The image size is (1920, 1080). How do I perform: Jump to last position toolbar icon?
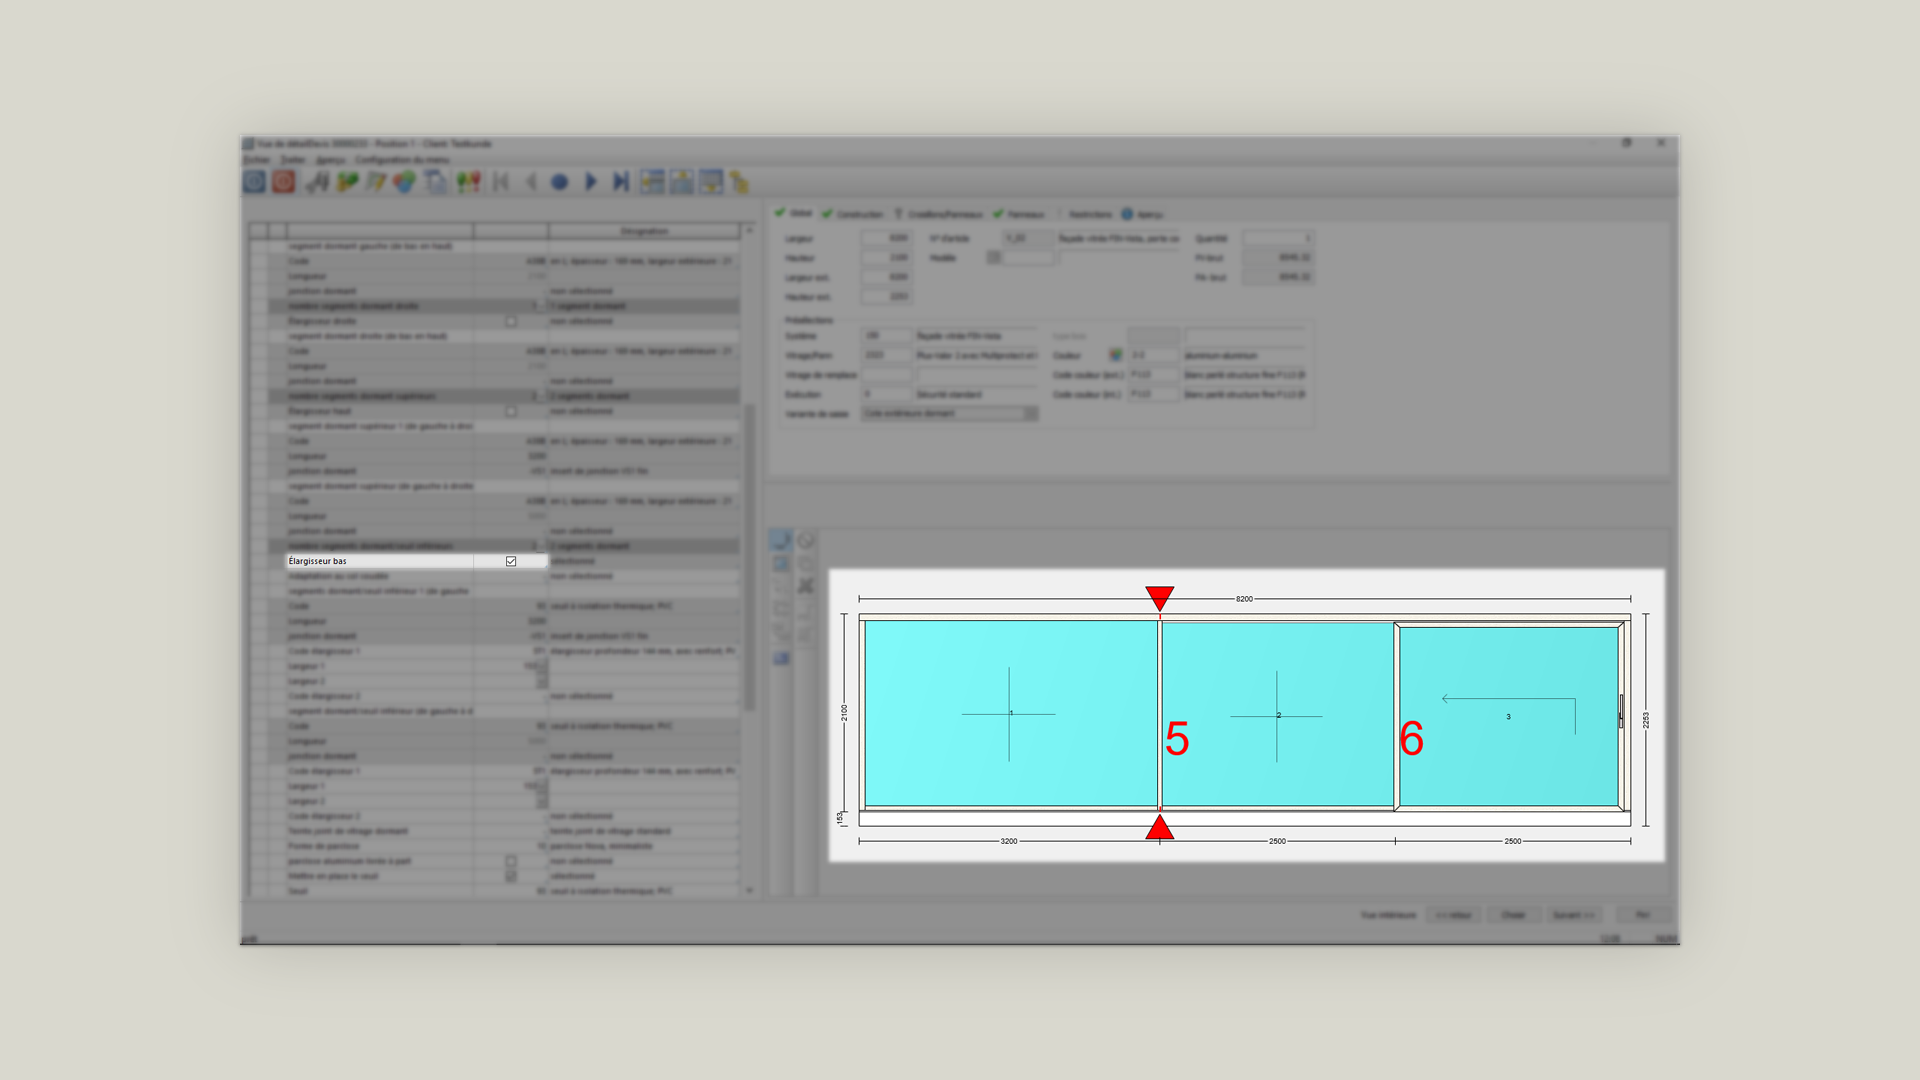pyautogui.click(x=620, y=182)
